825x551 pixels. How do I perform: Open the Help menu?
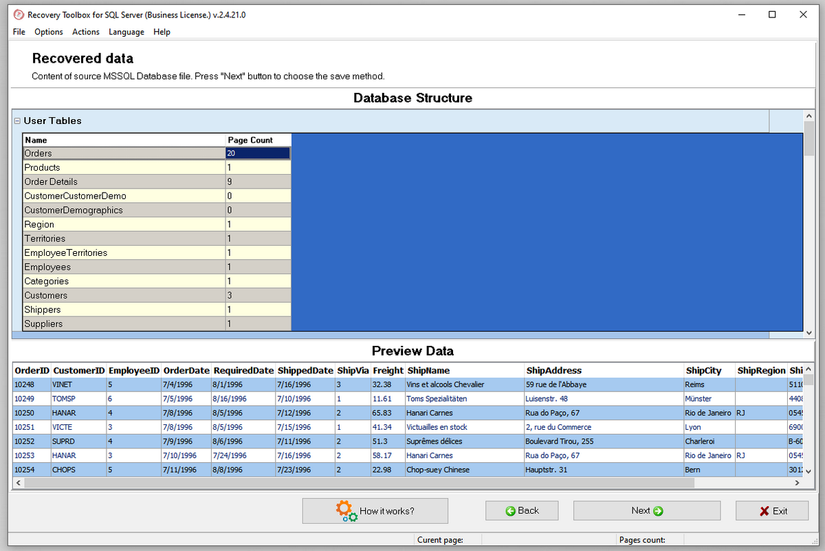(x=162, y=32)
